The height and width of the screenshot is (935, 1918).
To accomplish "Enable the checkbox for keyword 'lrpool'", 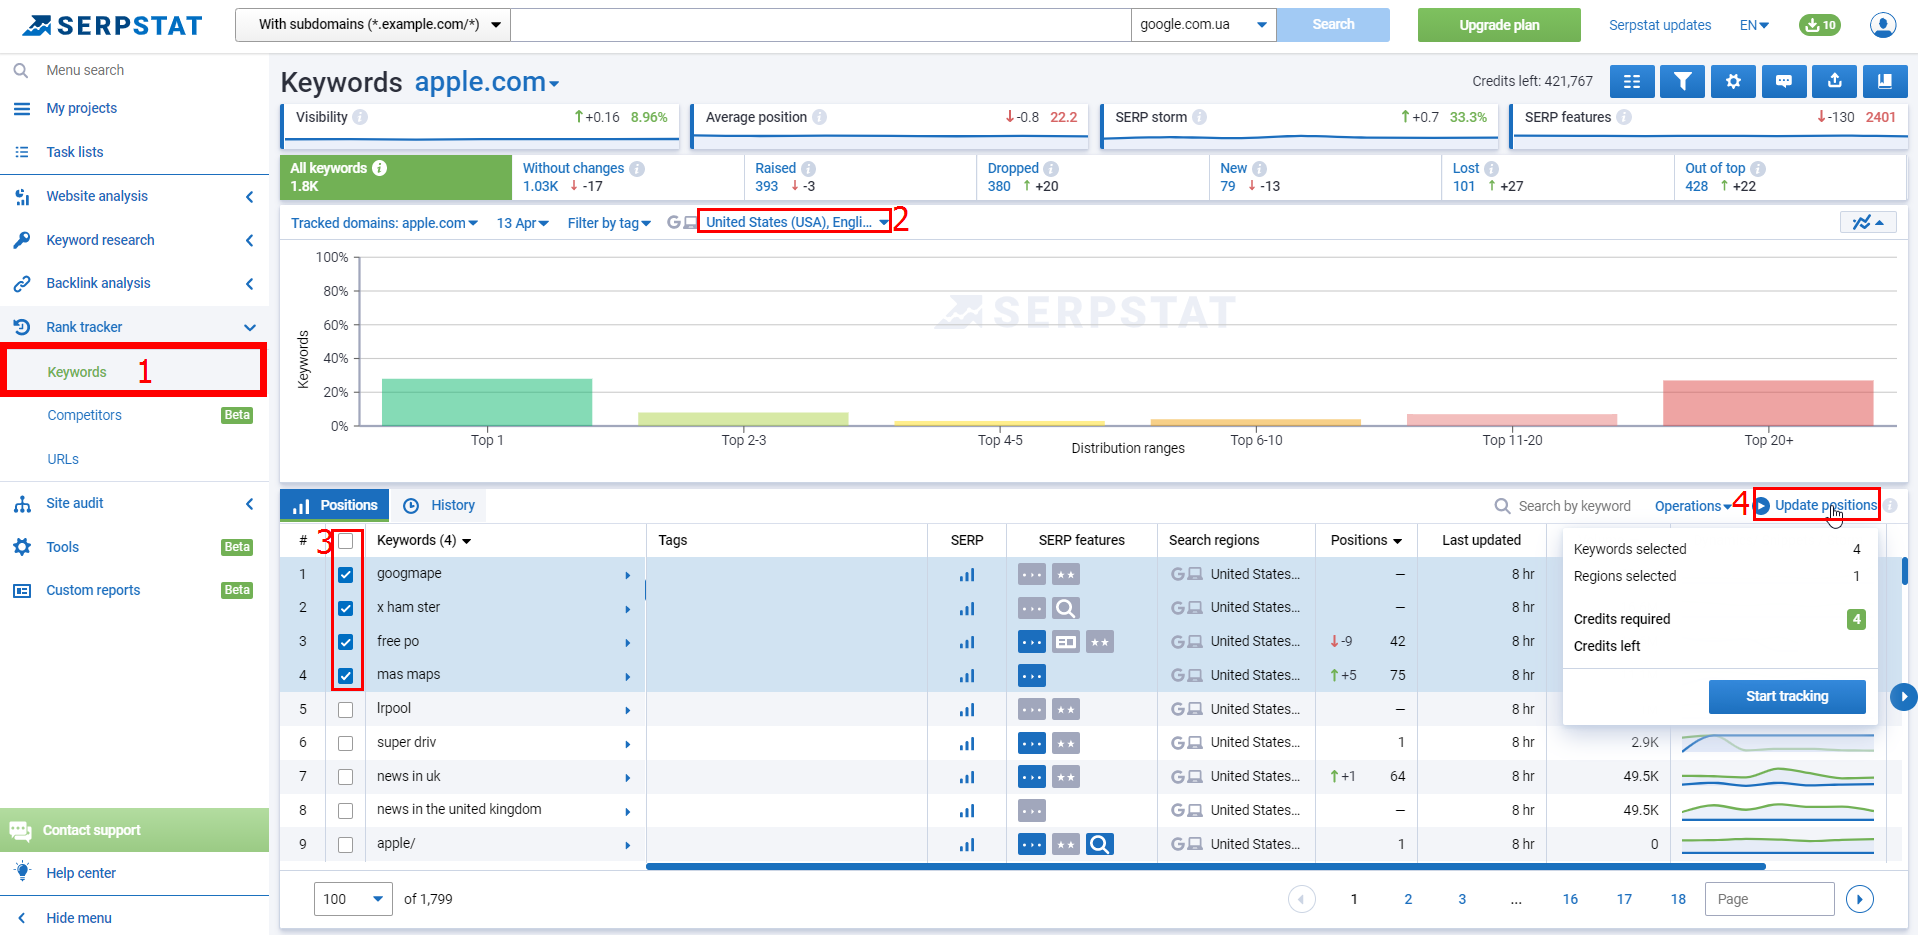I will pos(346,709).
